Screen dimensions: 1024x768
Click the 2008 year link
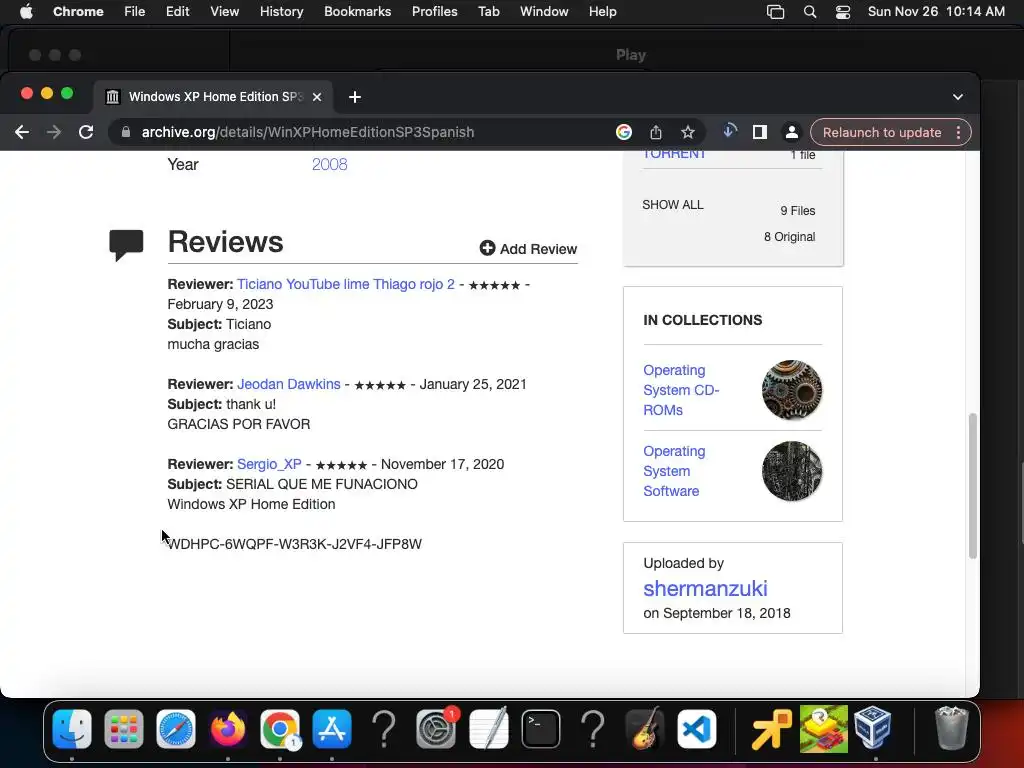329,164
